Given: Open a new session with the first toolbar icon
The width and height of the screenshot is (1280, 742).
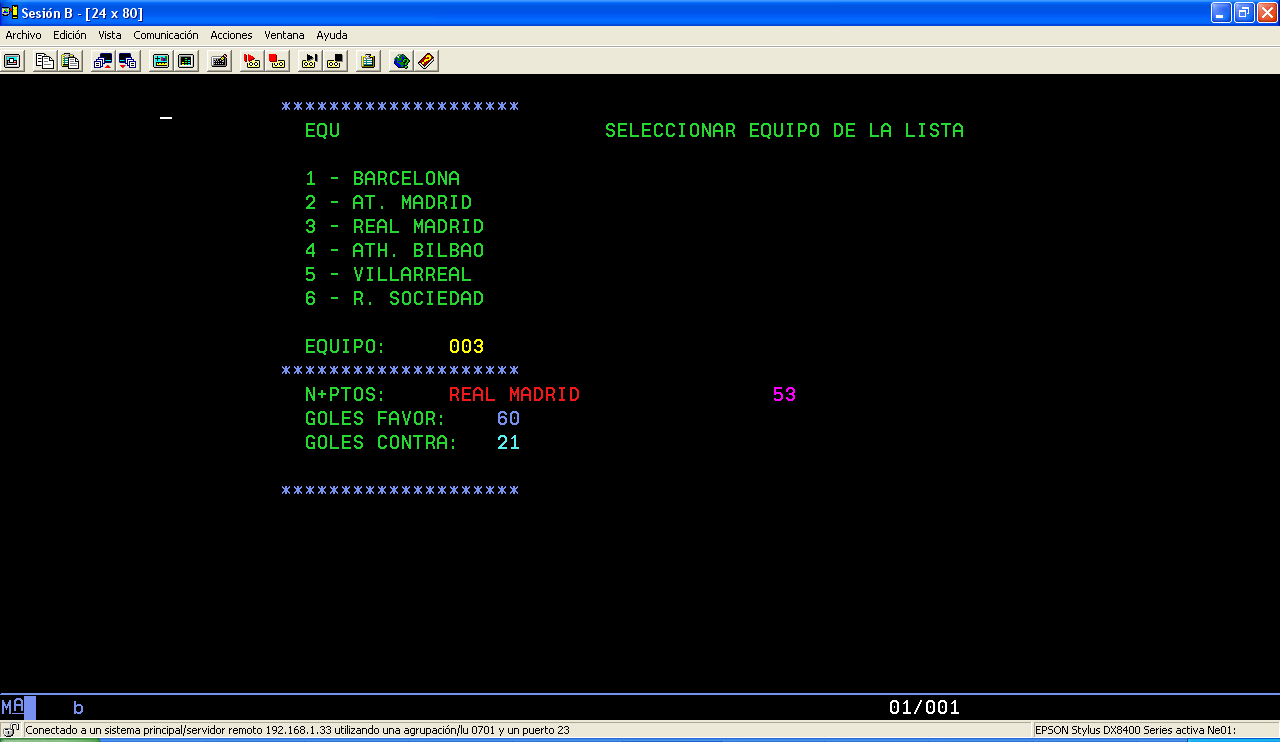Looking at the screenshot, I should click(12, 60).
